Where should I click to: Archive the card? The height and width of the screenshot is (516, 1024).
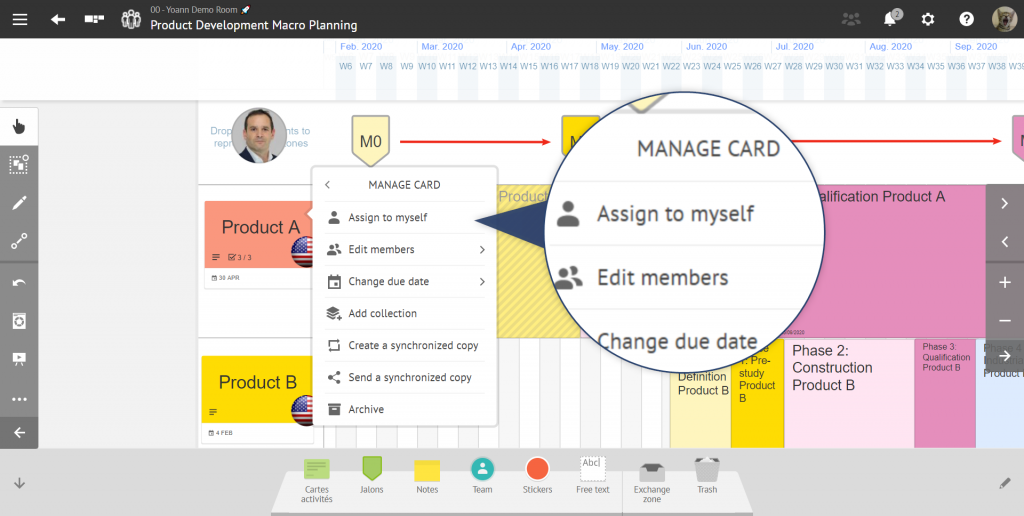click(x=404, y=410)
